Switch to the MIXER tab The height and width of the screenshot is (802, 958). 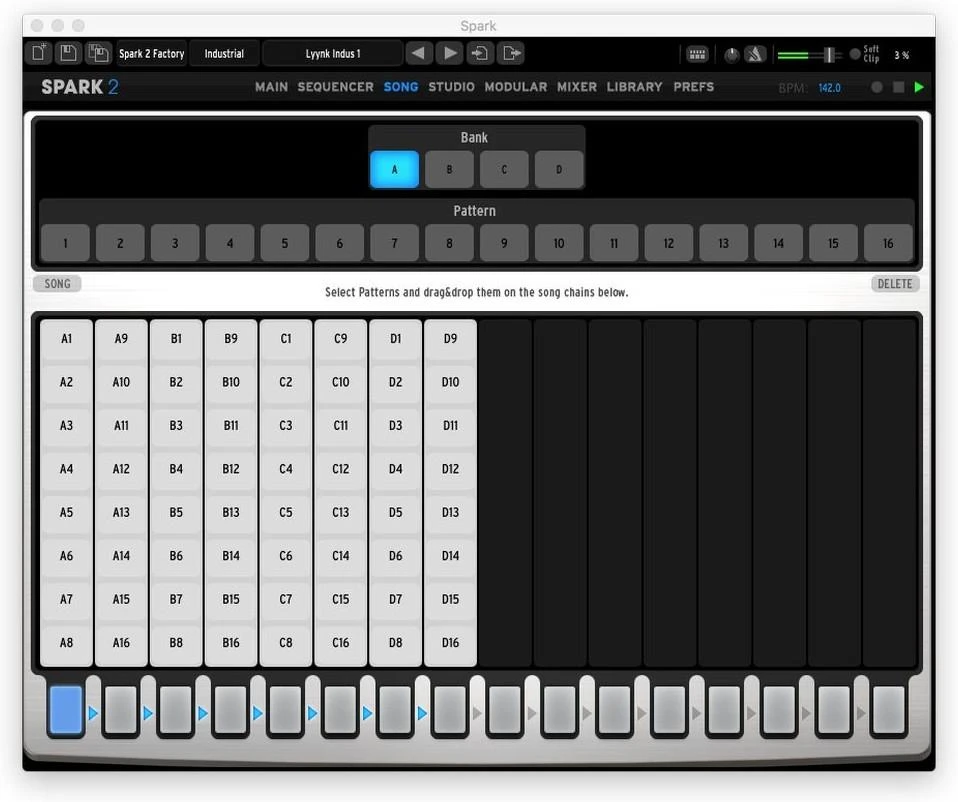point(577,87)
